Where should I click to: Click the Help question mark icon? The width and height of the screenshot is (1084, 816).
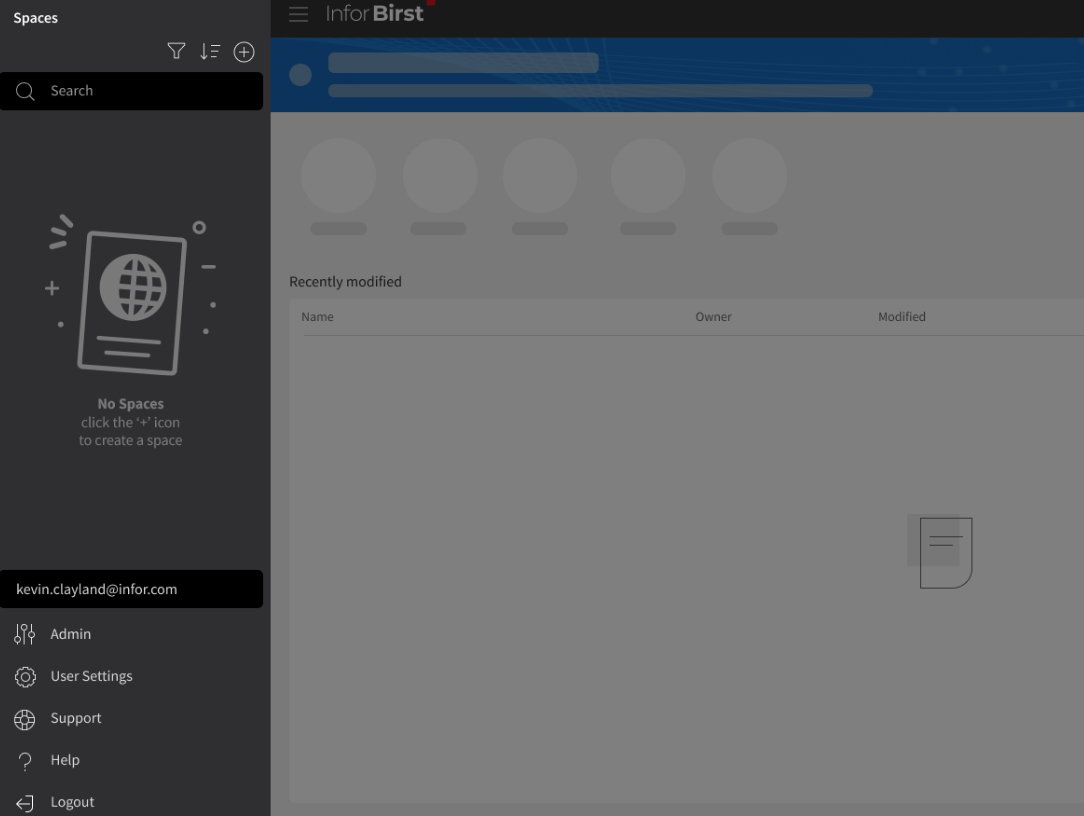(24, 760)
